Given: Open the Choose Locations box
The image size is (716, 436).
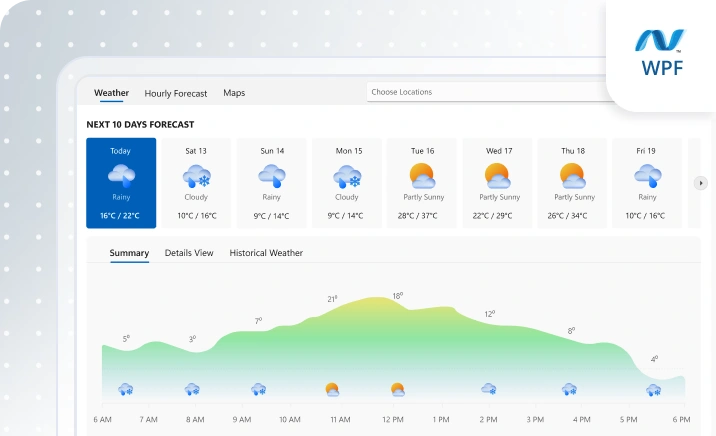Looking at the screenshot, I should coord(489,92).
